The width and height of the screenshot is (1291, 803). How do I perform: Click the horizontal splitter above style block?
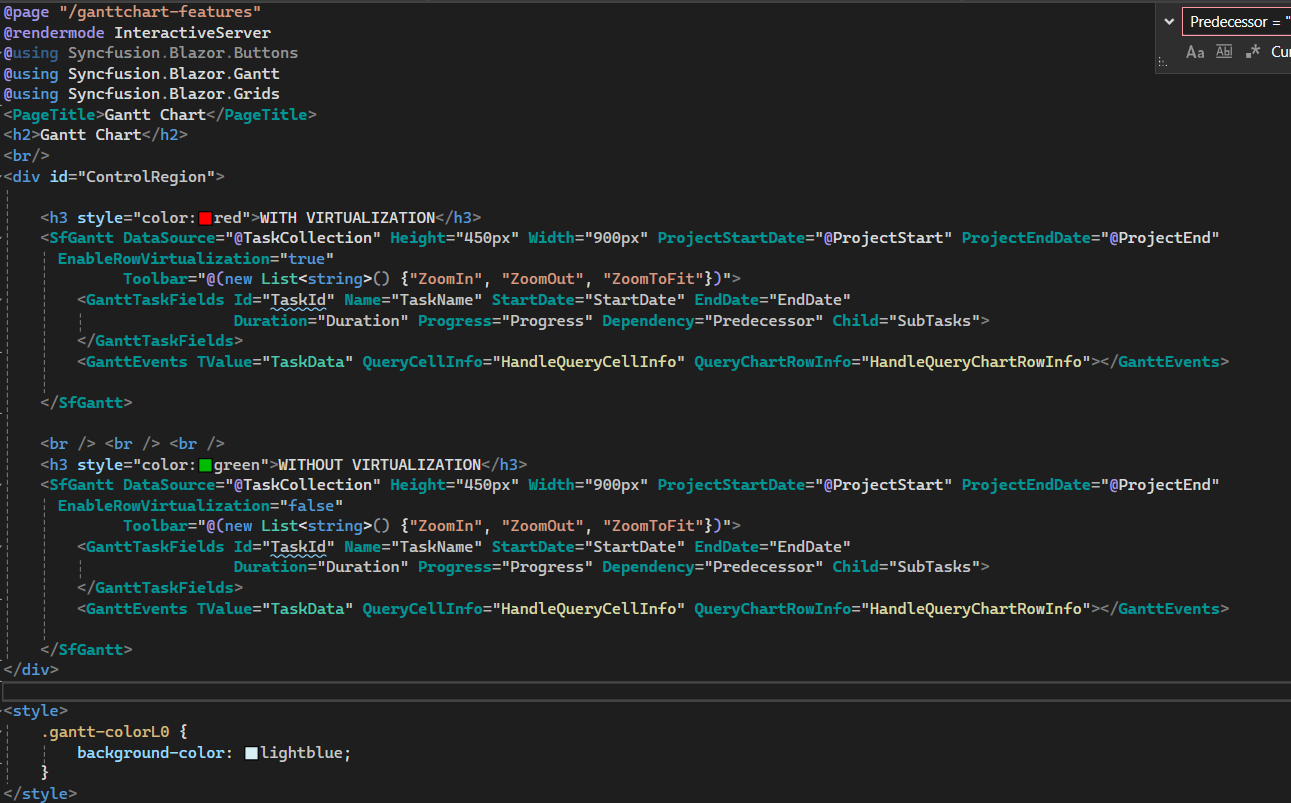click(x=645, y=692)
